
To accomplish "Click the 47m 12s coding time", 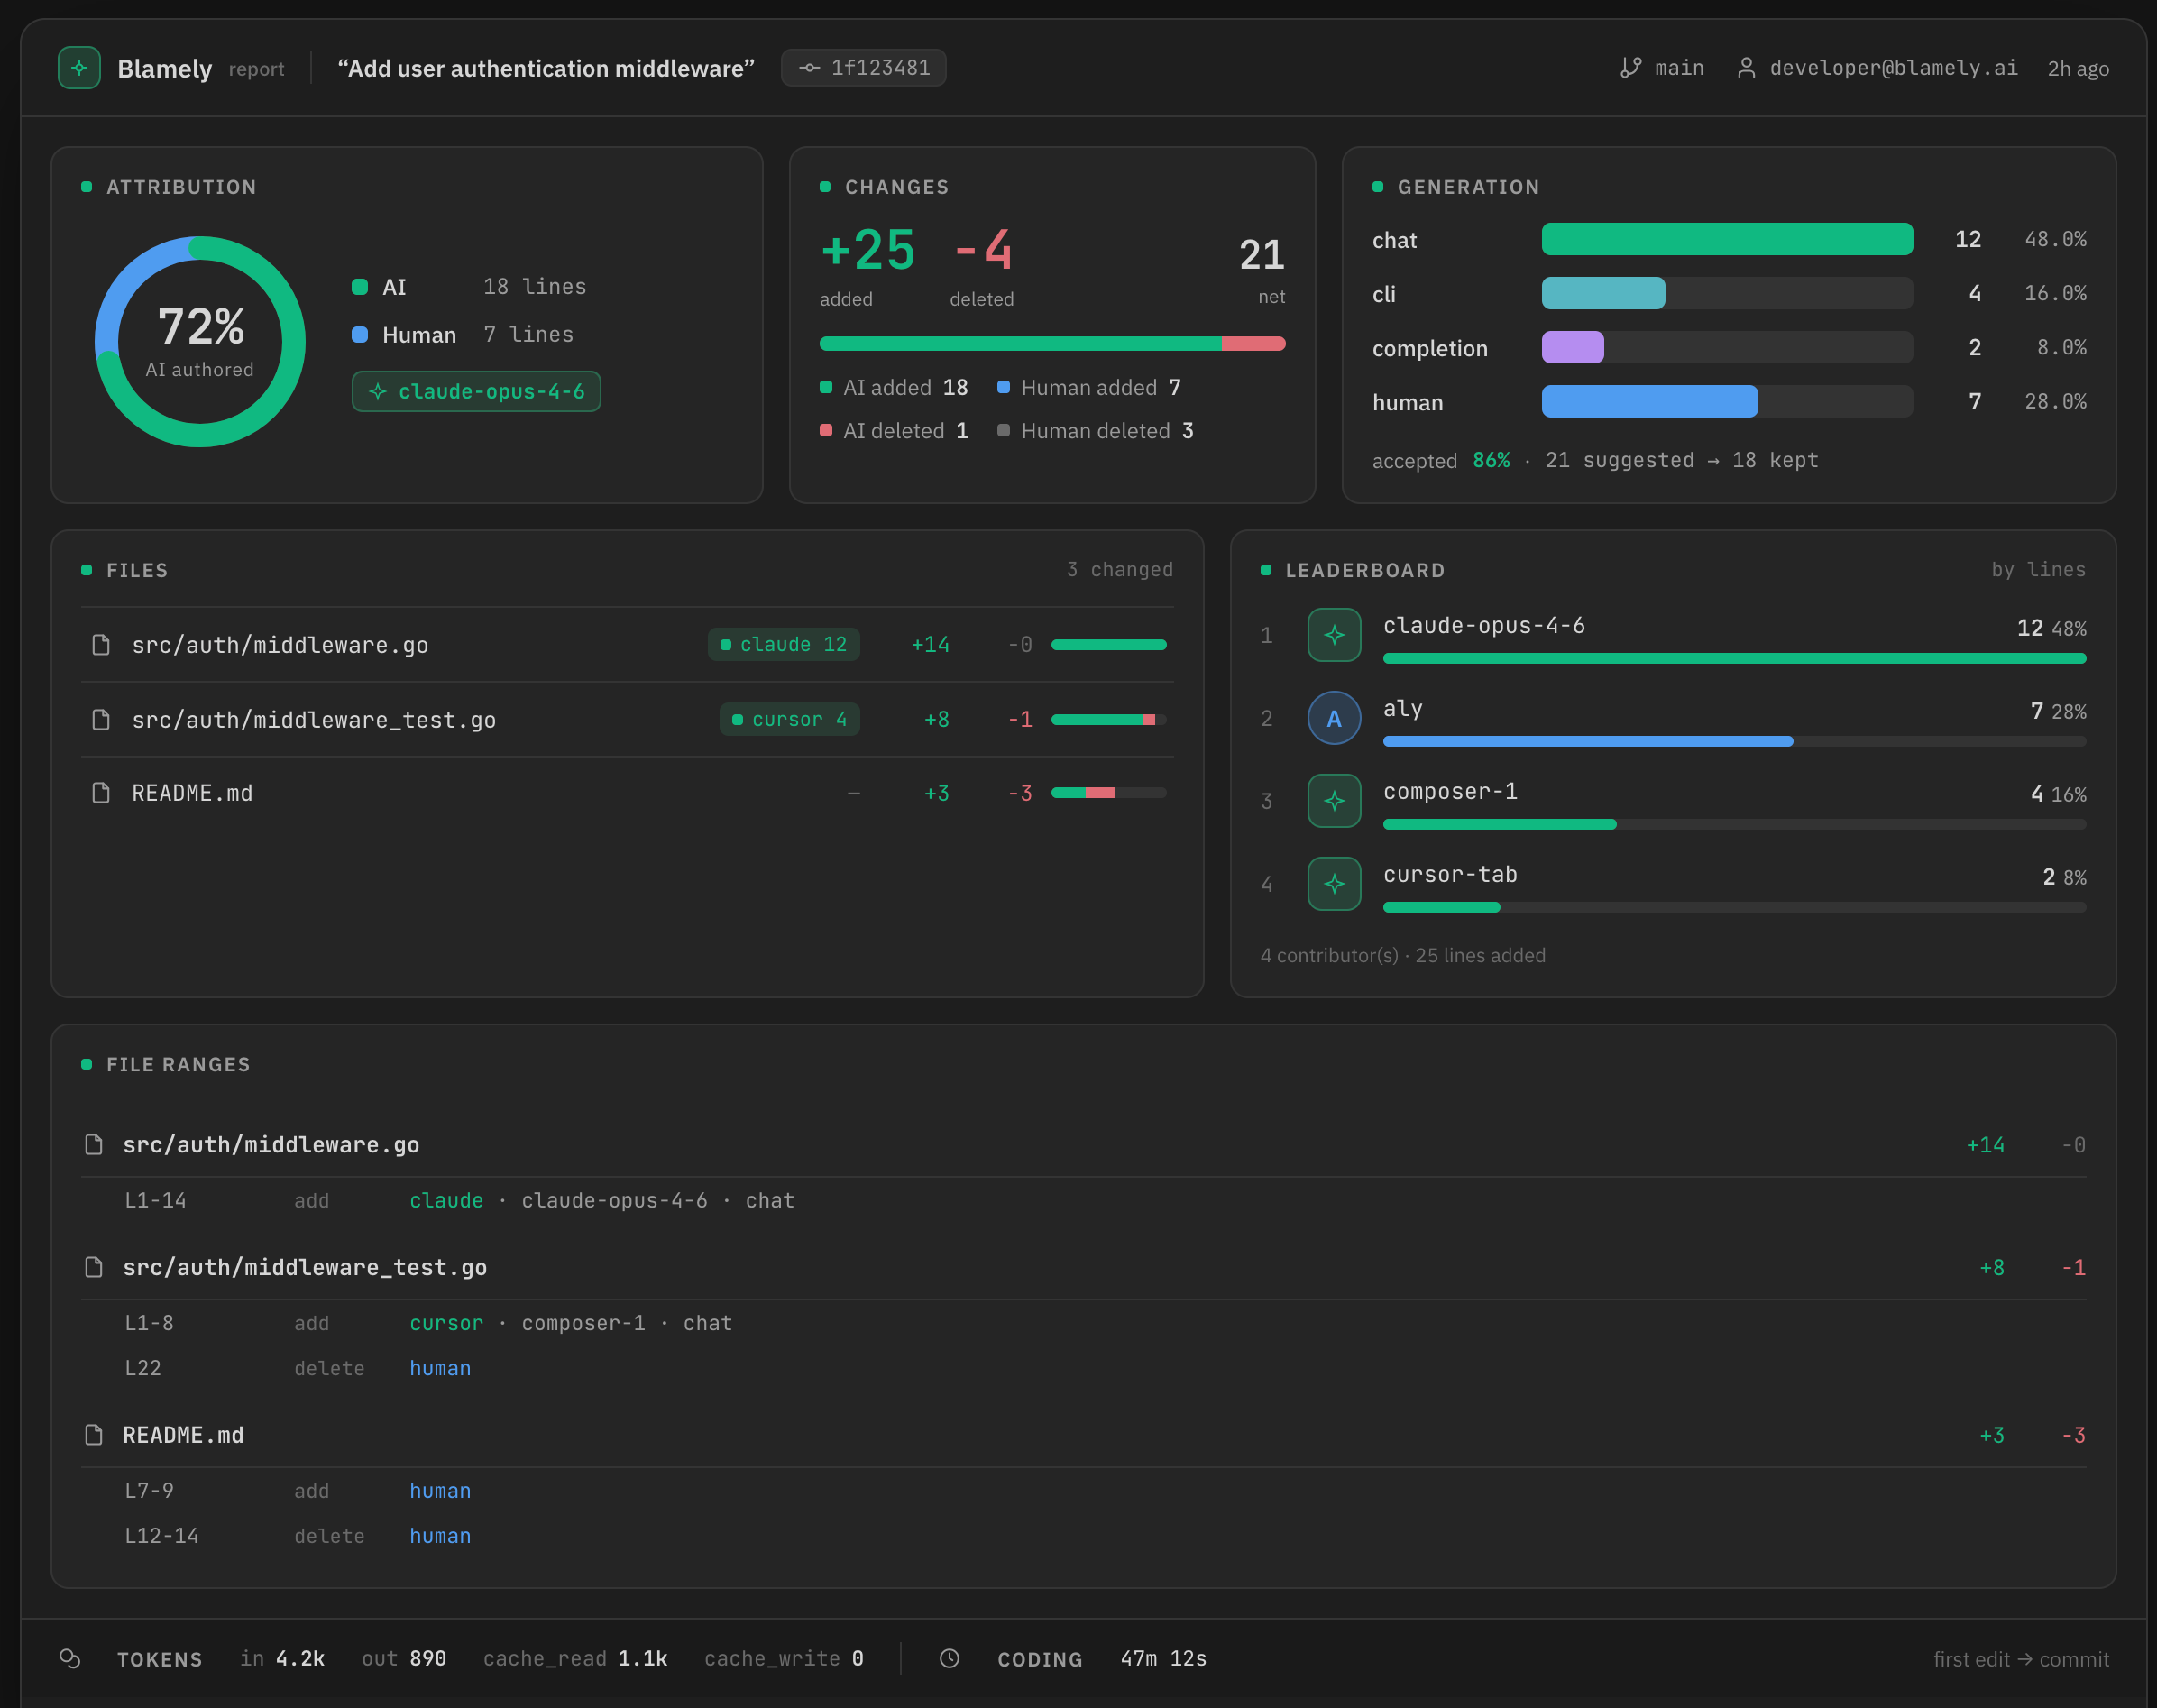I will click(x=1163, y=1659).
